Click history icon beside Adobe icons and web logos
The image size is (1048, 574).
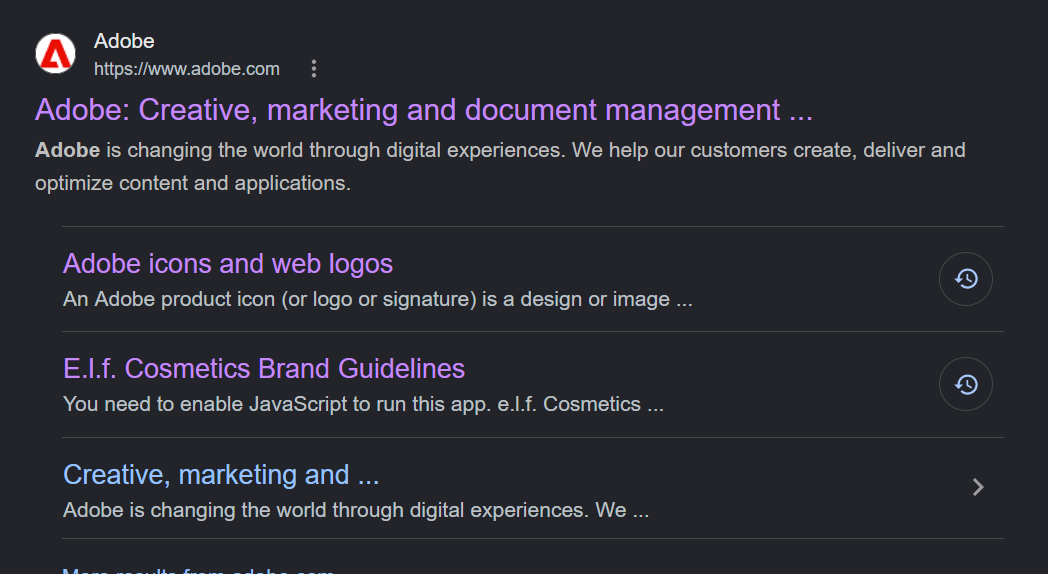pyautogui.click(x=966, y=279)
